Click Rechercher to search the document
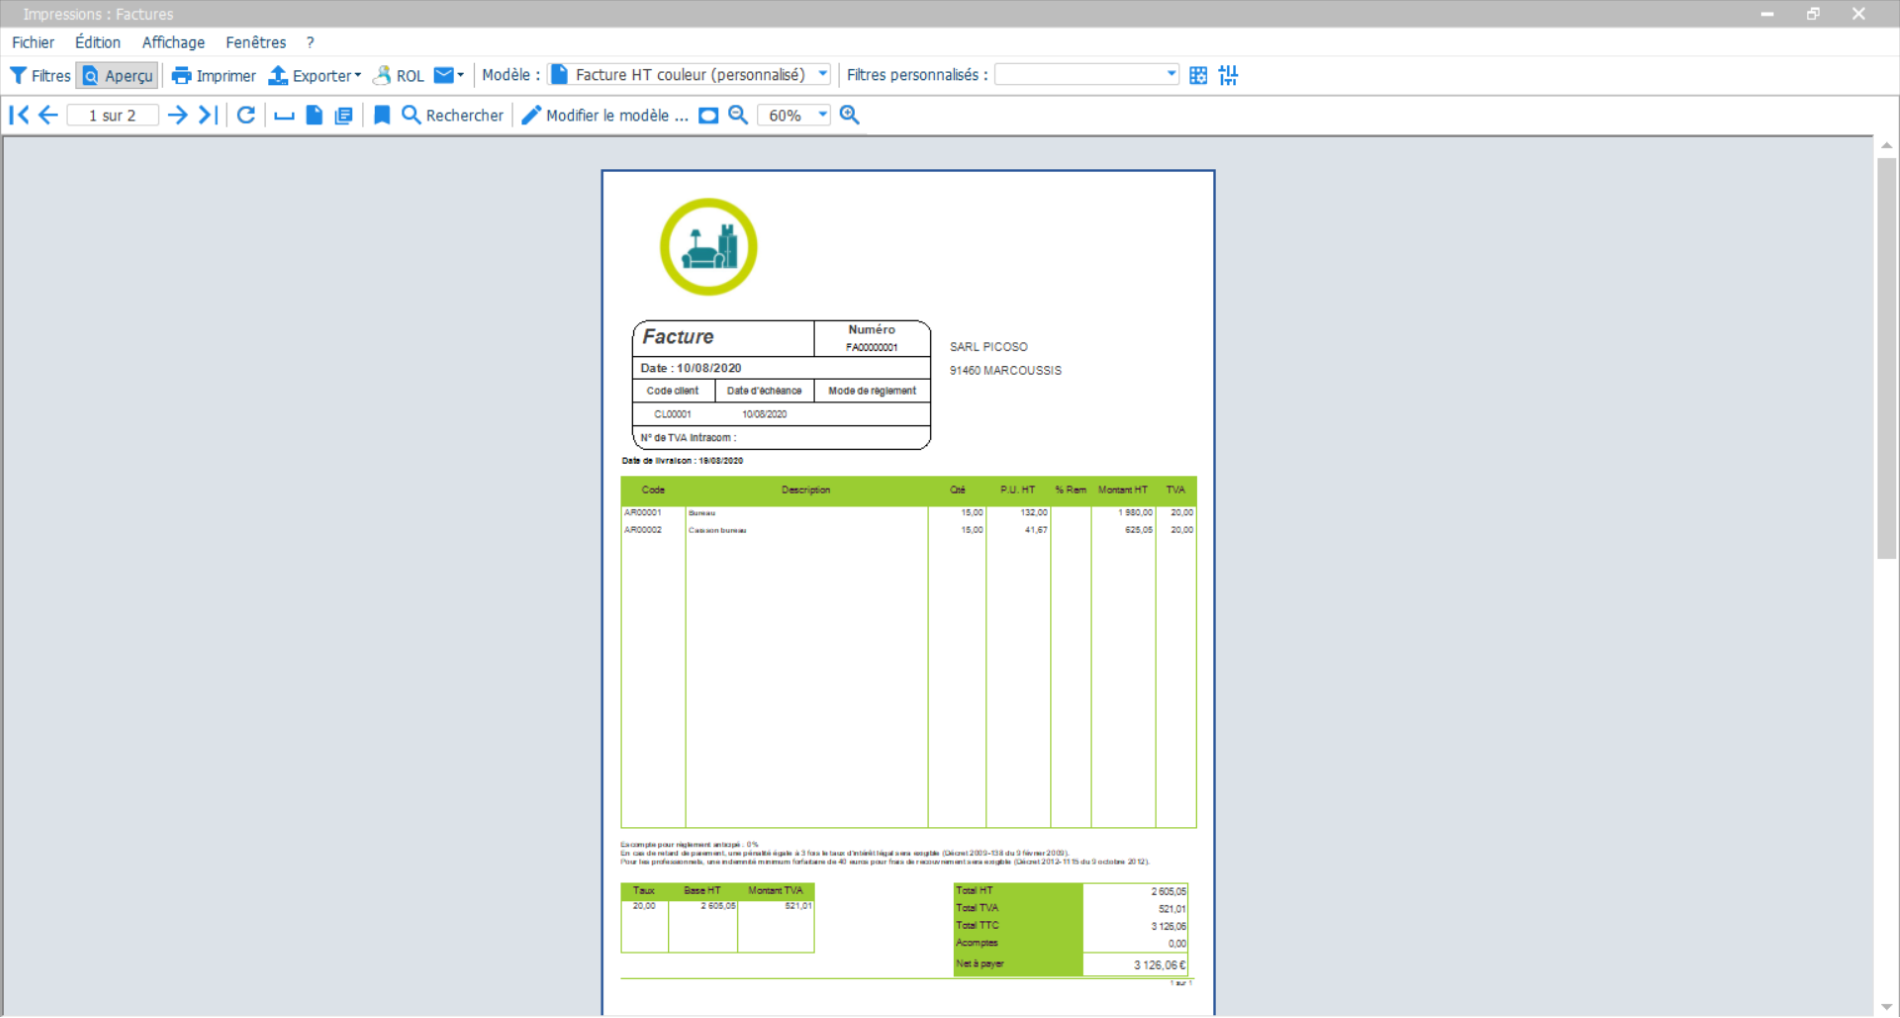Image resolution: width=1900 pixels, height=1018 pixels. coord(452,115)
